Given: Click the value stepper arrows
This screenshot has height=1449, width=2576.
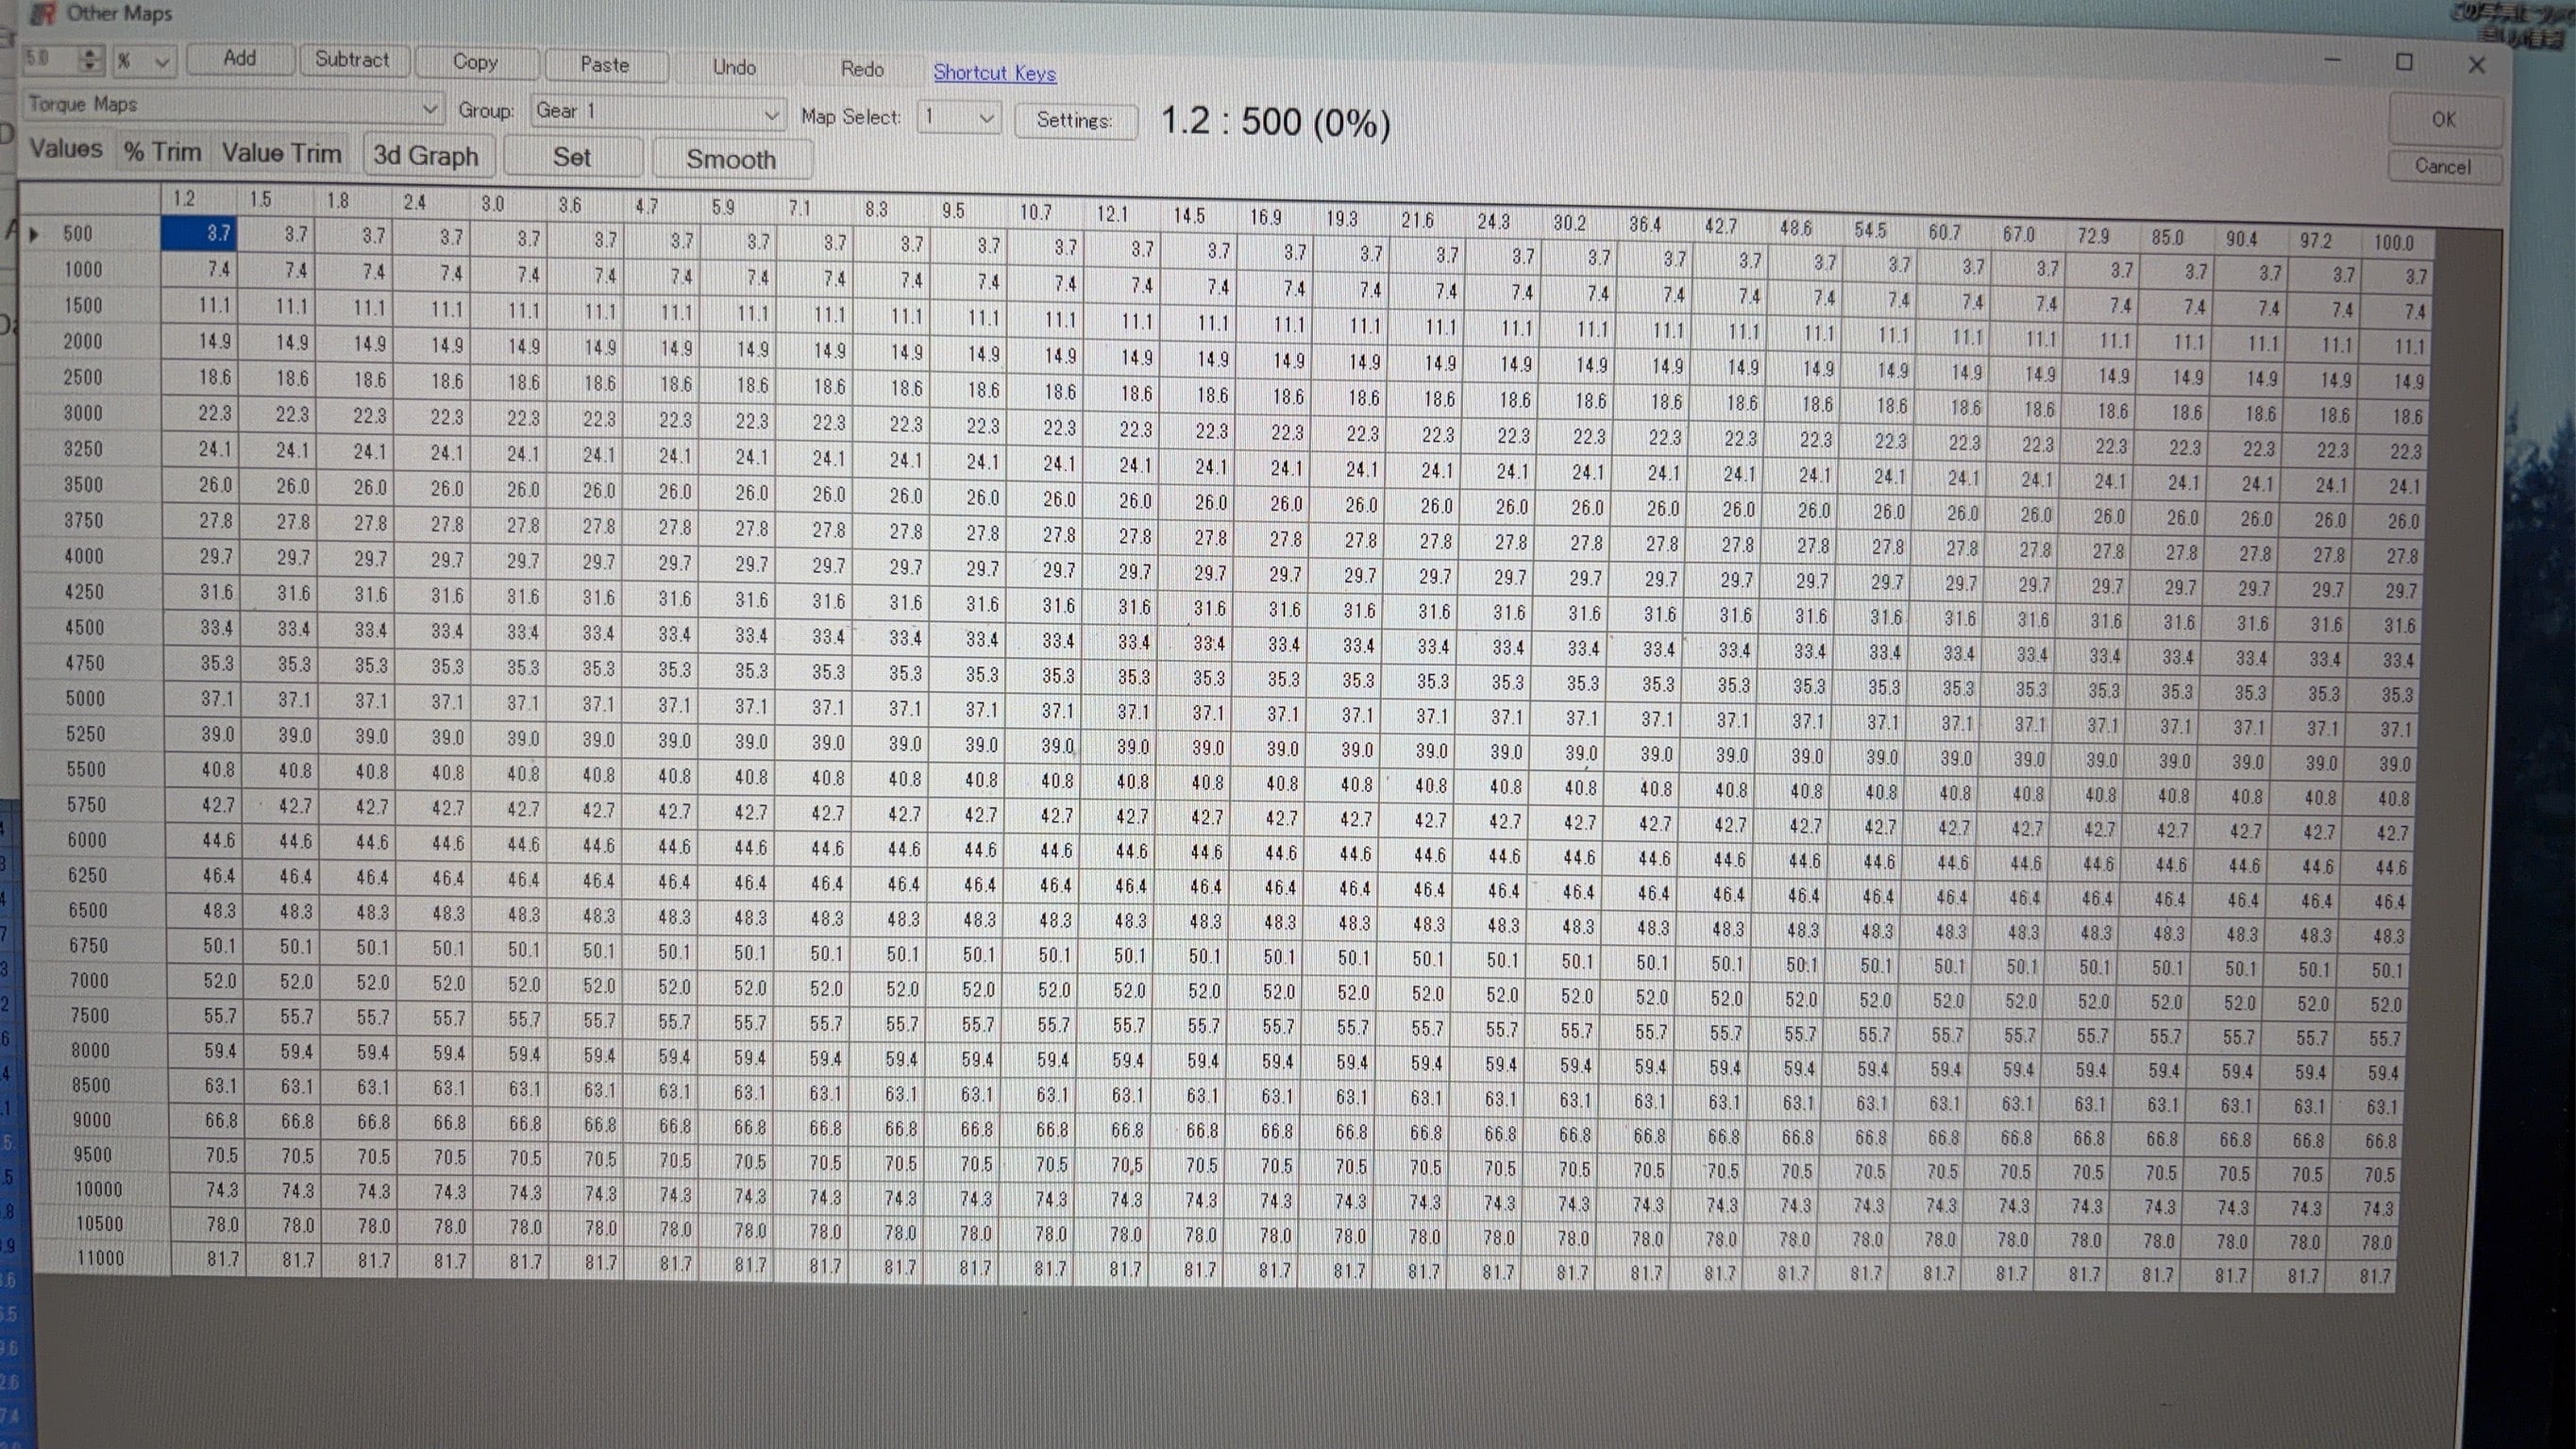Looking at the screenshot, I should coord(90,60).
